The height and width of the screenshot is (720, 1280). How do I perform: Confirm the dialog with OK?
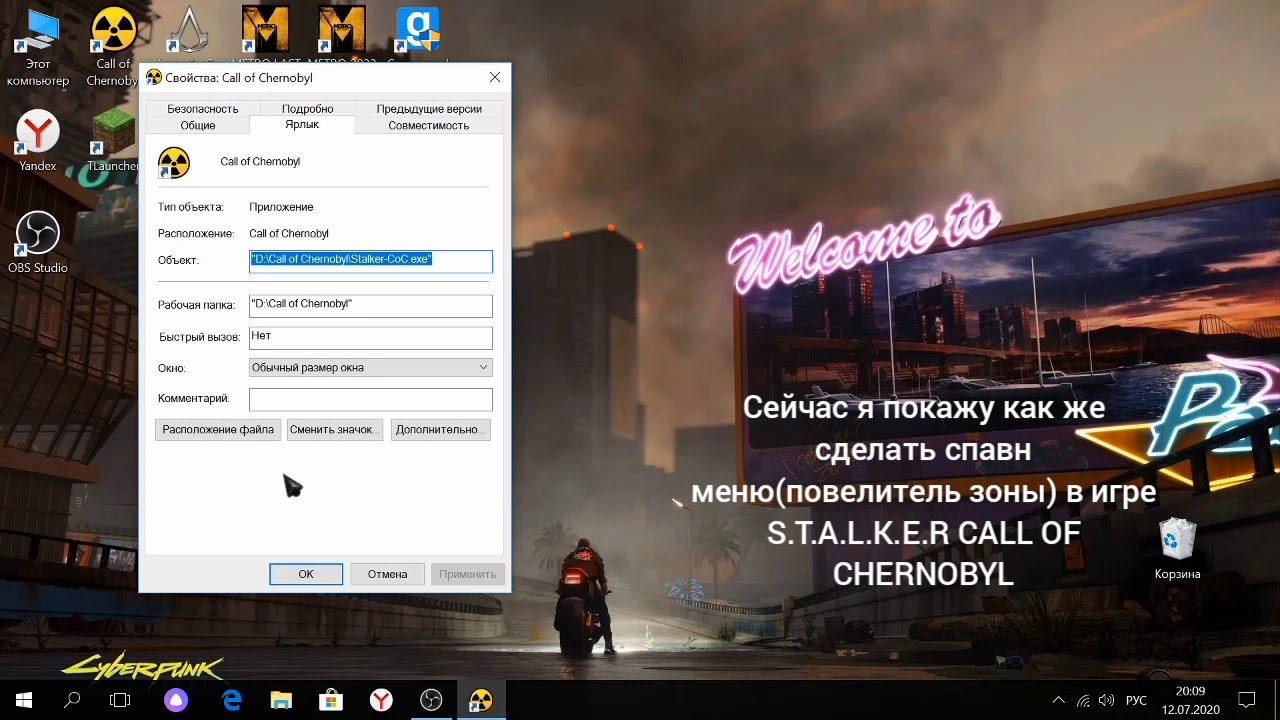click(x=306, y=574)
